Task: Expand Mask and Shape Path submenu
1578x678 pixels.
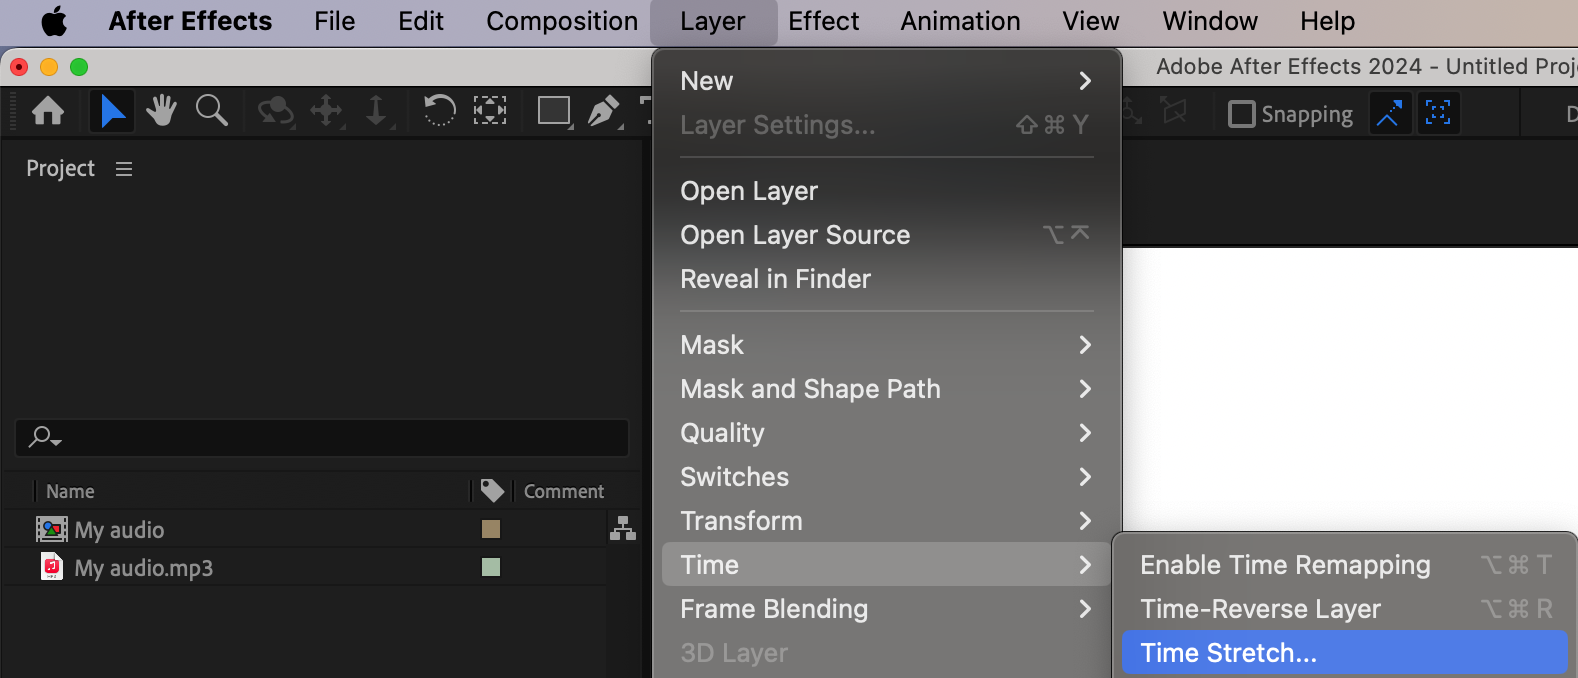Action: click(x=887, y=389)
